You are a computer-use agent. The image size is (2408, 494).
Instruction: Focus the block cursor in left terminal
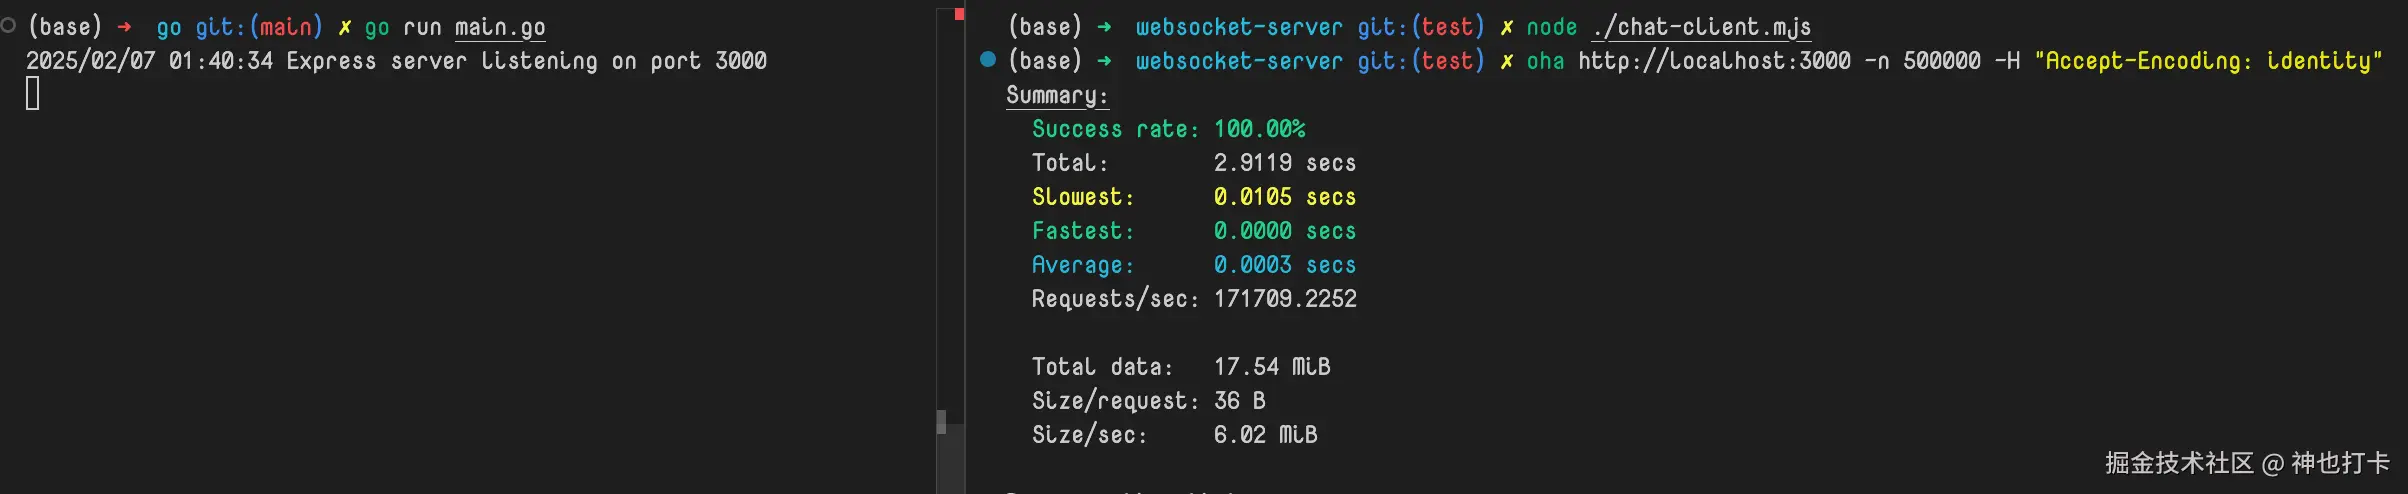pyautogui.click(x=33, y=94)
